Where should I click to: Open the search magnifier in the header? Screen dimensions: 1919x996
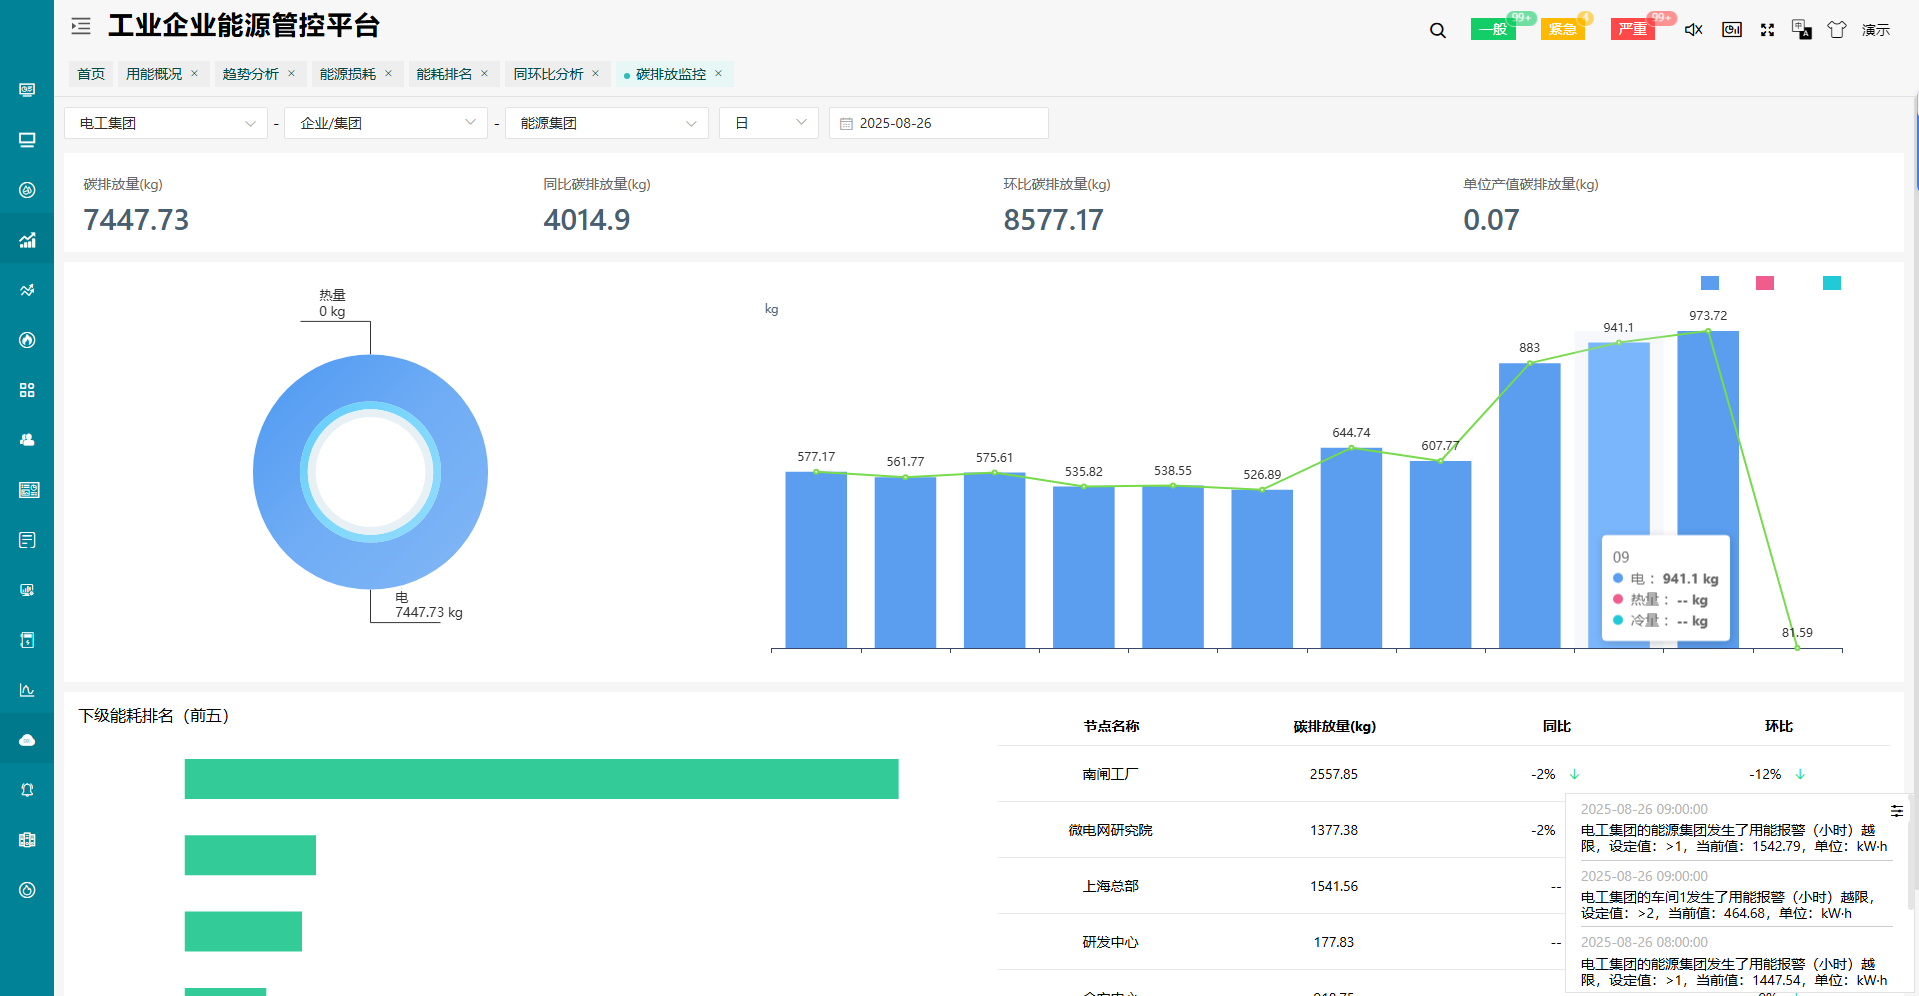click(1438, 30)
